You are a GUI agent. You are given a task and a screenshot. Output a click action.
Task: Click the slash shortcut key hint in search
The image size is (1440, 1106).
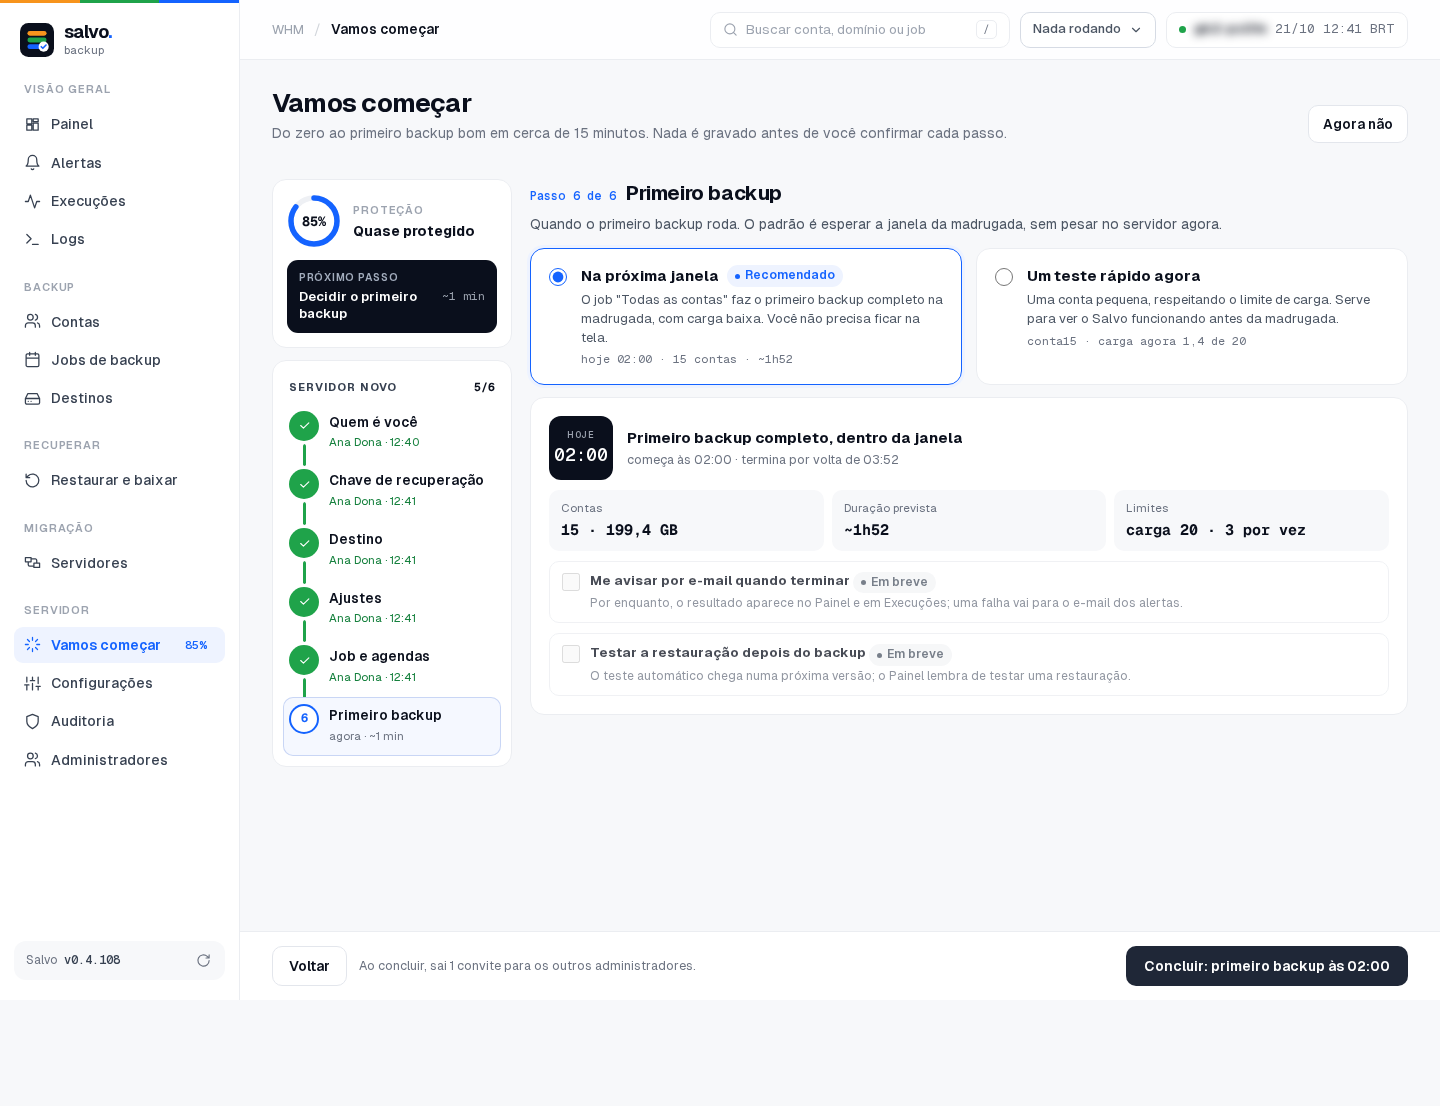pyautogui.click(x=986, y=30)
